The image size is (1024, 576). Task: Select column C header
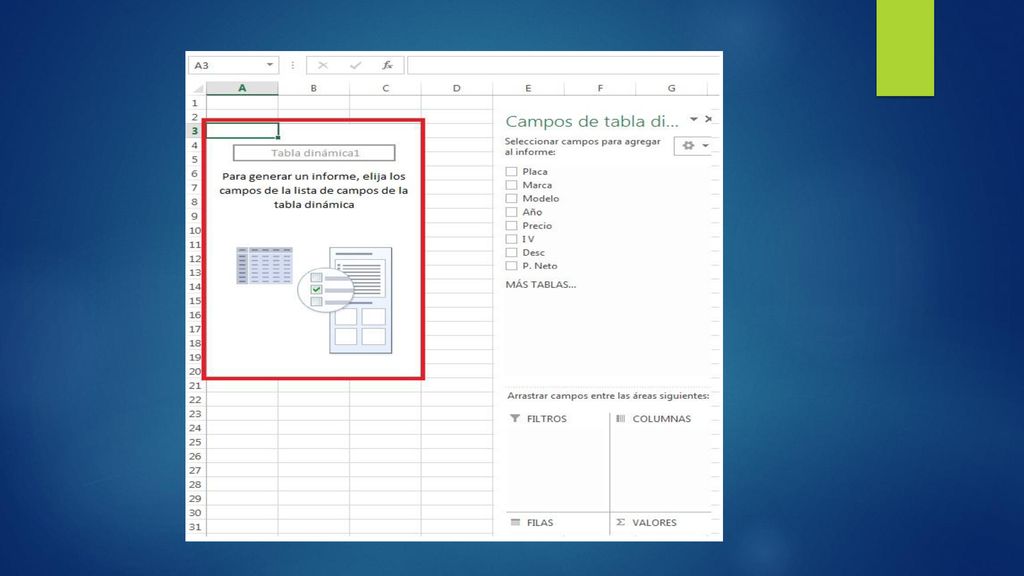click(x=385, y=88)
